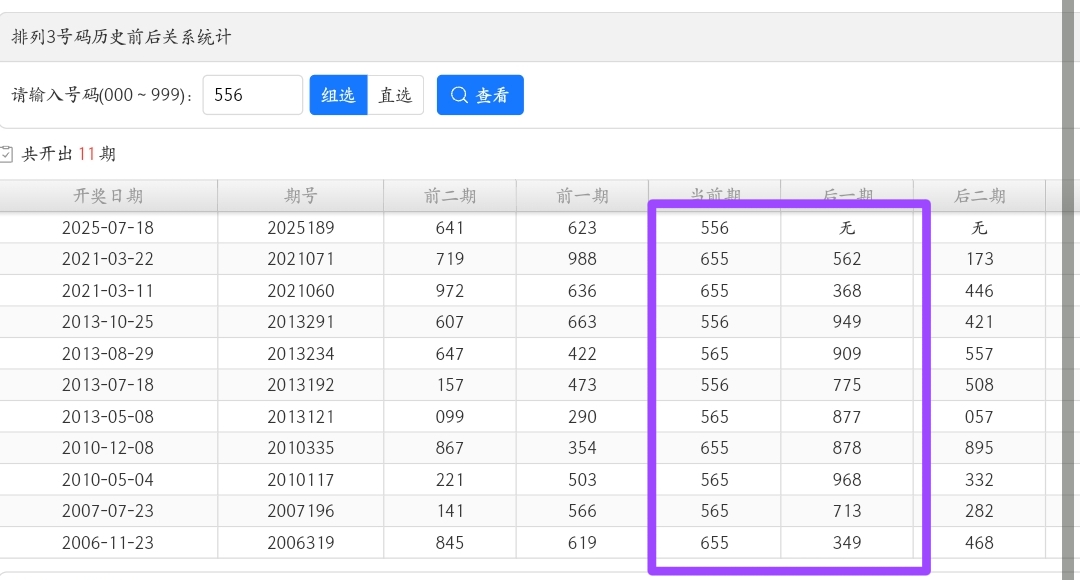Click value 968 in the 2010117 row

[847, 479]
